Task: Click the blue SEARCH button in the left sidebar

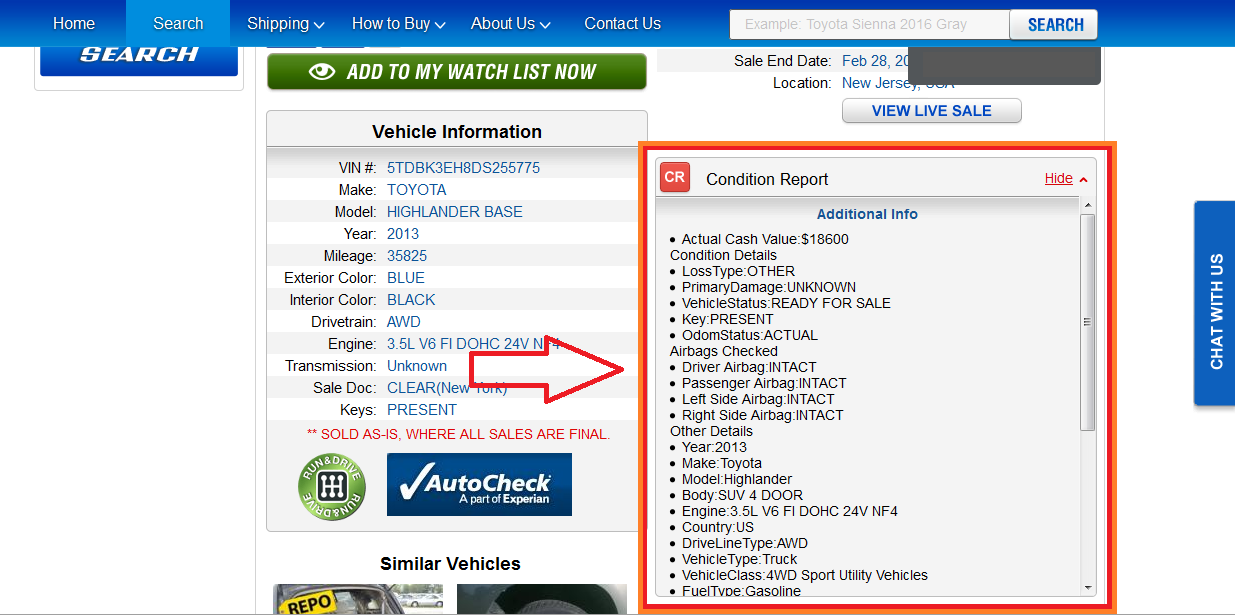Action: point(139,59)
